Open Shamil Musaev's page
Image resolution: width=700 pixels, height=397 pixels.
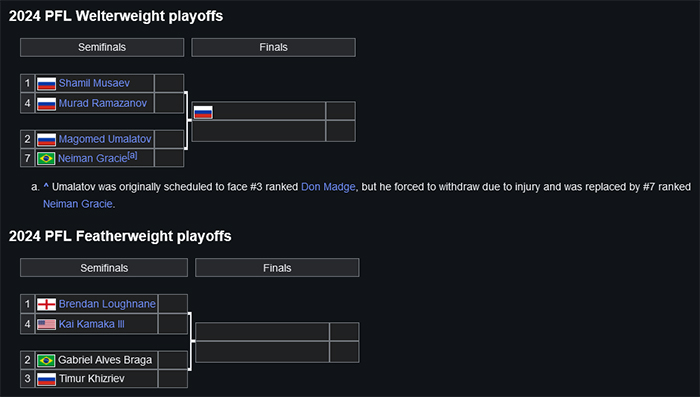94,83
